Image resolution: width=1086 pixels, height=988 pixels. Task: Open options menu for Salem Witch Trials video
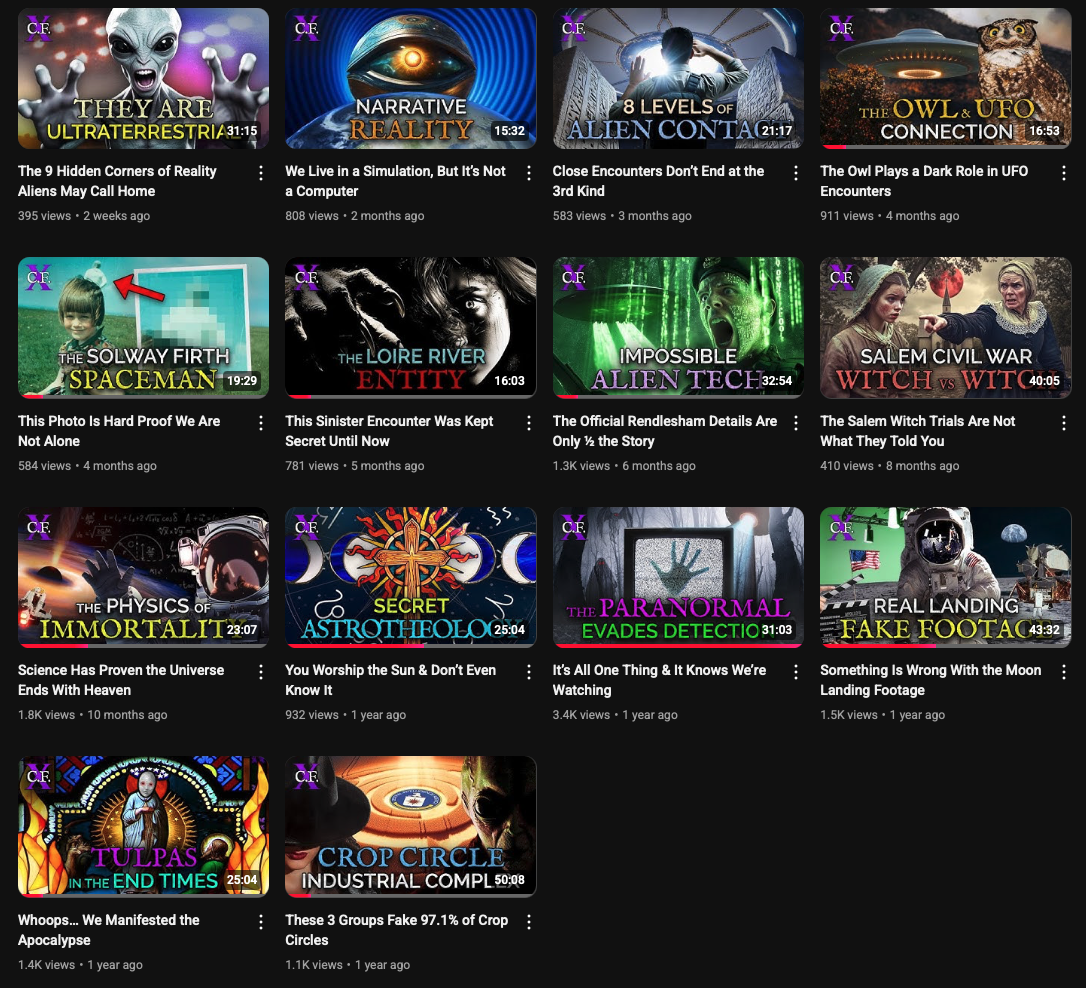(1064, 423)
